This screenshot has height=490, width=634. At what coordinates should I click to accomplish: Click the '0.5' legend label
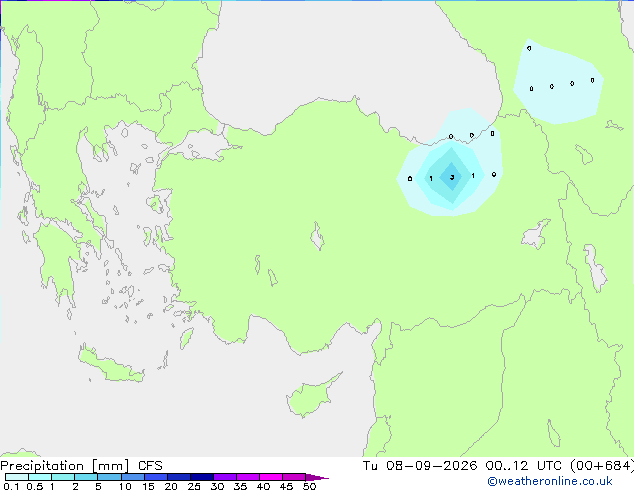pos(34,486)
